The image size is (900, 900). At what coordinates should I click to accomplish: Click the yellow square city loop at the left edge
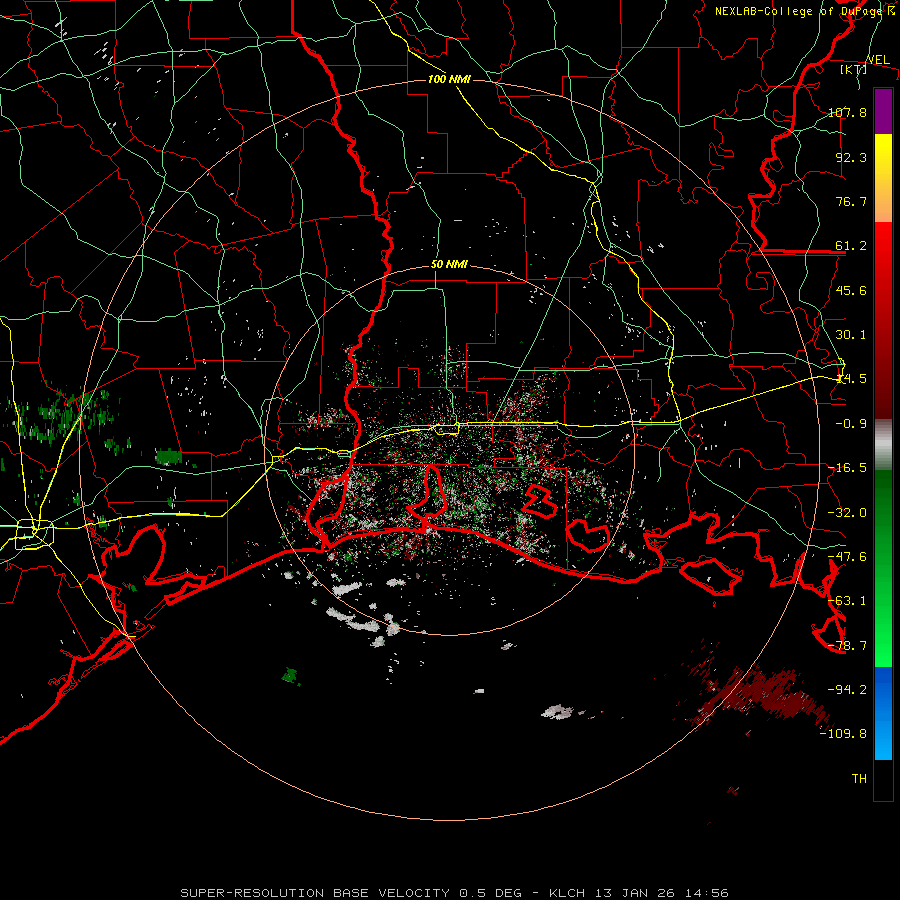[34, 534]
